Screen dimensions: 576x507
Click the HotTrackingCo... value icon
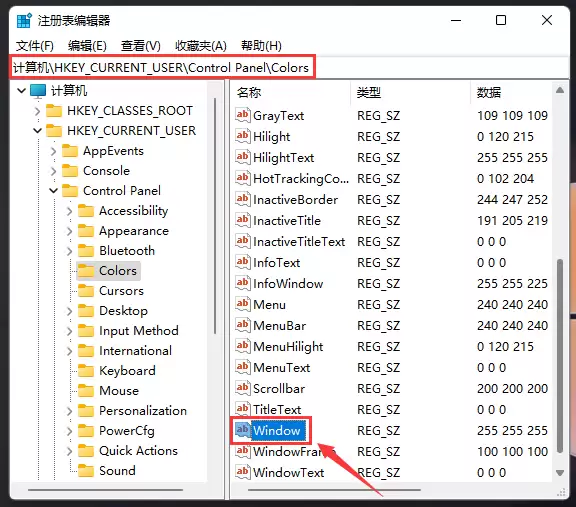(242, 178)
